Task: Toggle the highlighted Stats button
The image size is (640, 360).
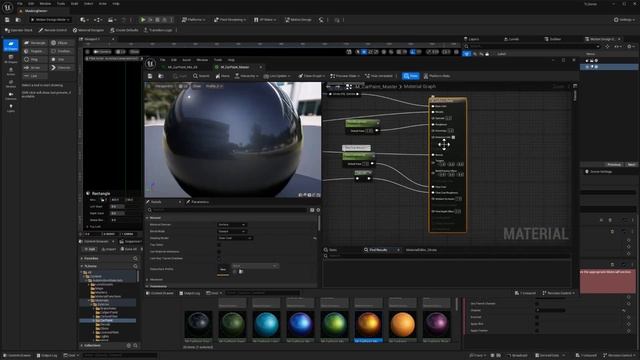Action: point(411,76)
